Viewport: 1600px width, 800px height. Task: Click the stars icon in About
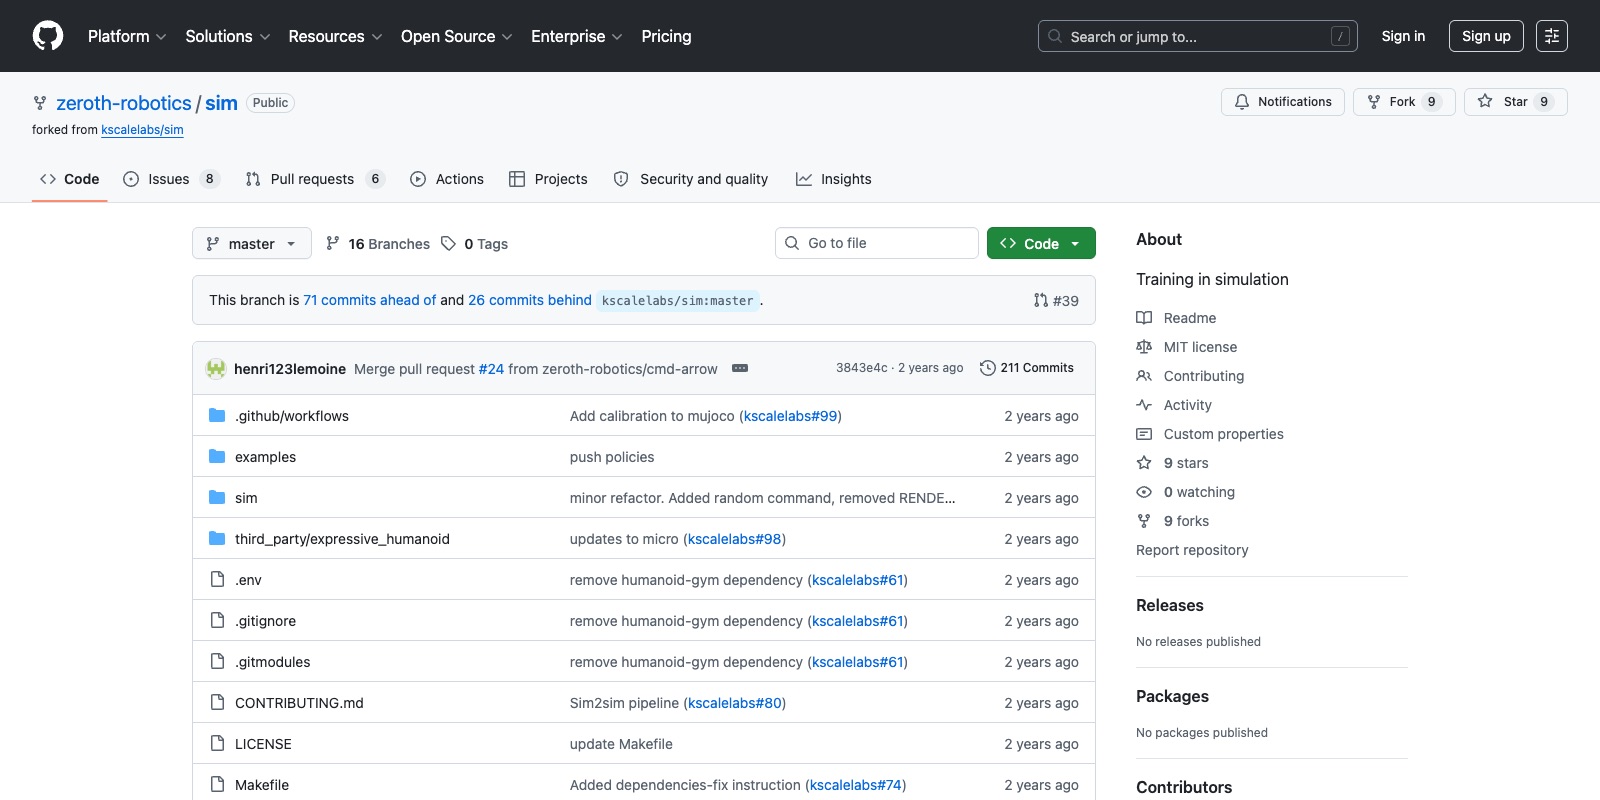coord(1144,463)
